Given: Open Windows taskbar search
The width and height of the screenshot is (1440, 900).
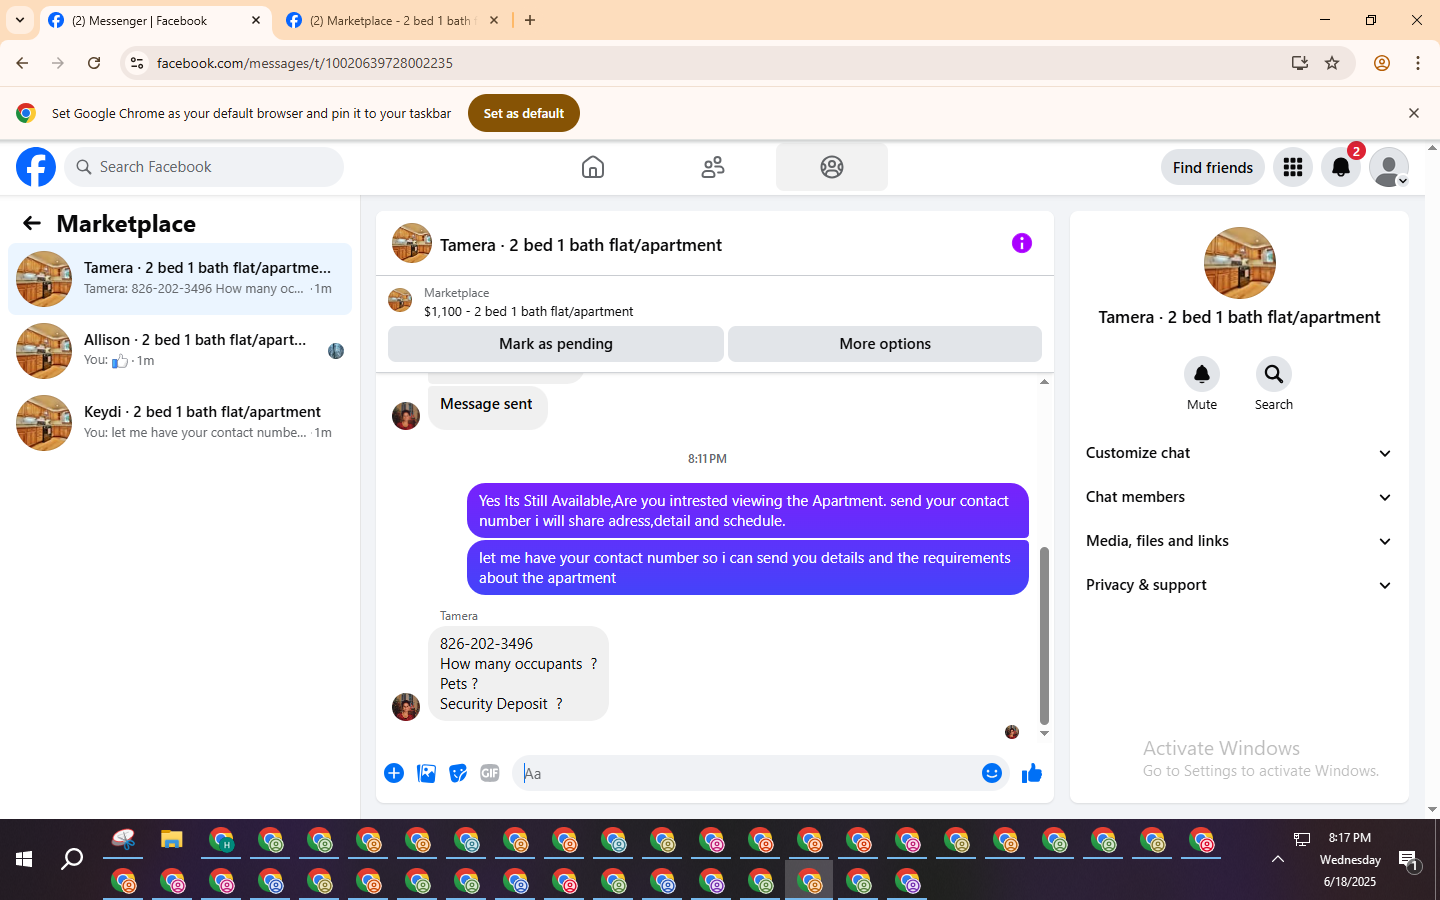Looking at the screenshot, I should click(x=72, y=859).
